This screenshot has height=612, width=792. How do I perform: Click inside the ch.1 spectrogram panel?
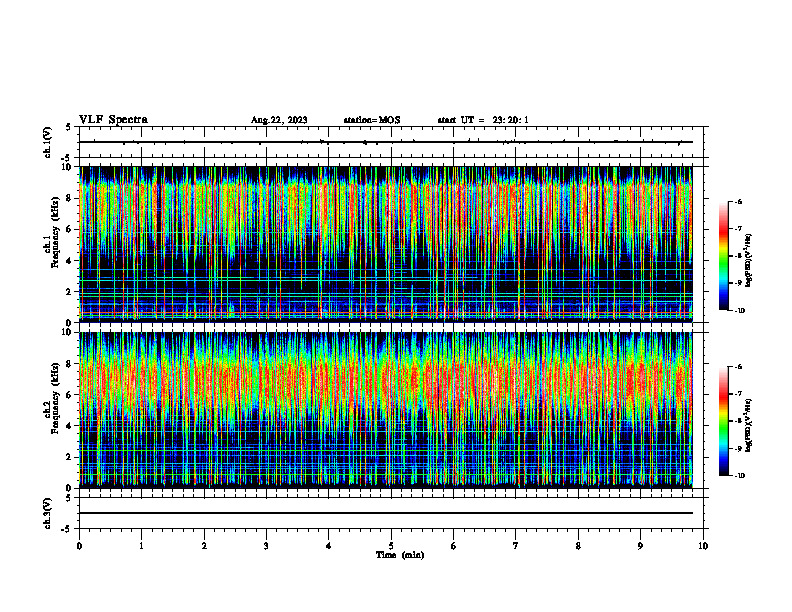tap(386, 244)
